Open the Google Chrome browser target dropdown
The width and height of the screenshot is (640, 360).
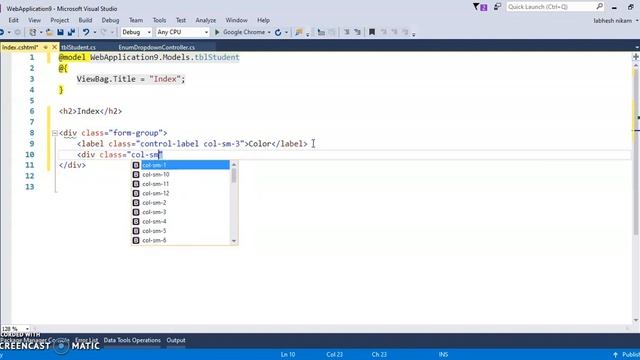[x=269, y=32]
